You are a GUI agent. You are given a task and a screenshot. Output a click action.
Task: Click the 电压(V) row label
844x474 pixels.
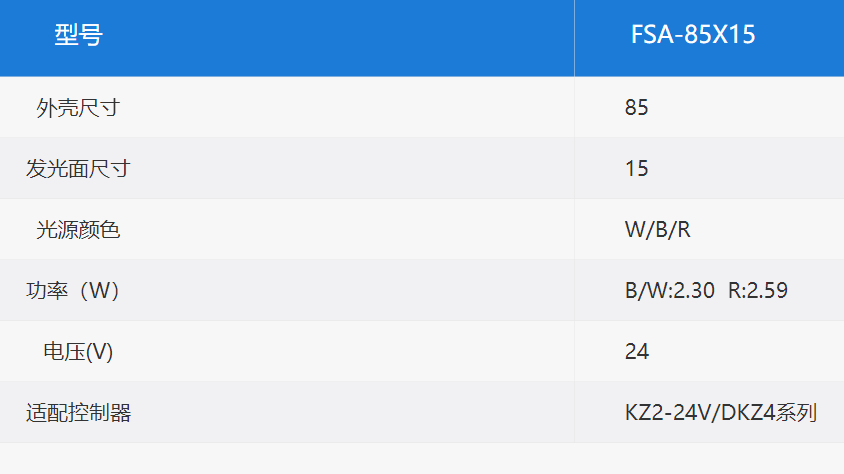click(78, 352)
